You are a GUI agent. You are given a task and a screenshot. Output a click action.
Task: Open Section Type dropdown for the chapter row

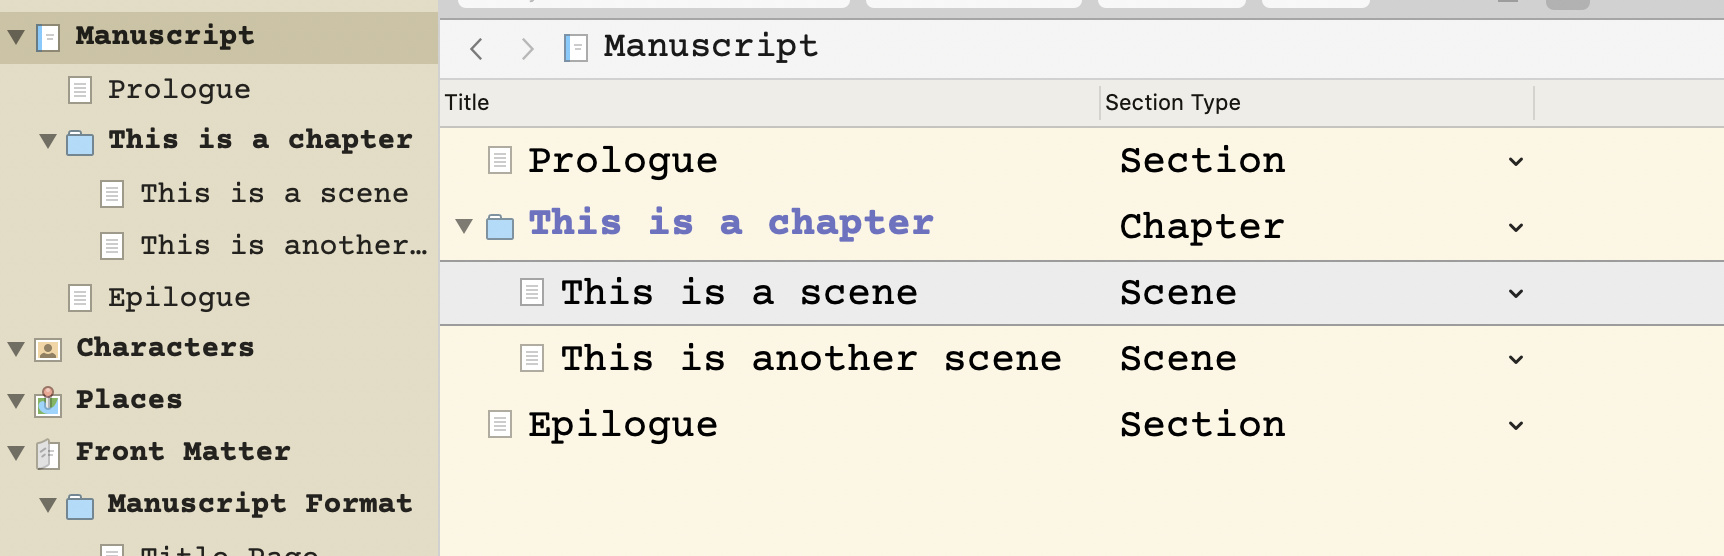[x=1516, y=227]
